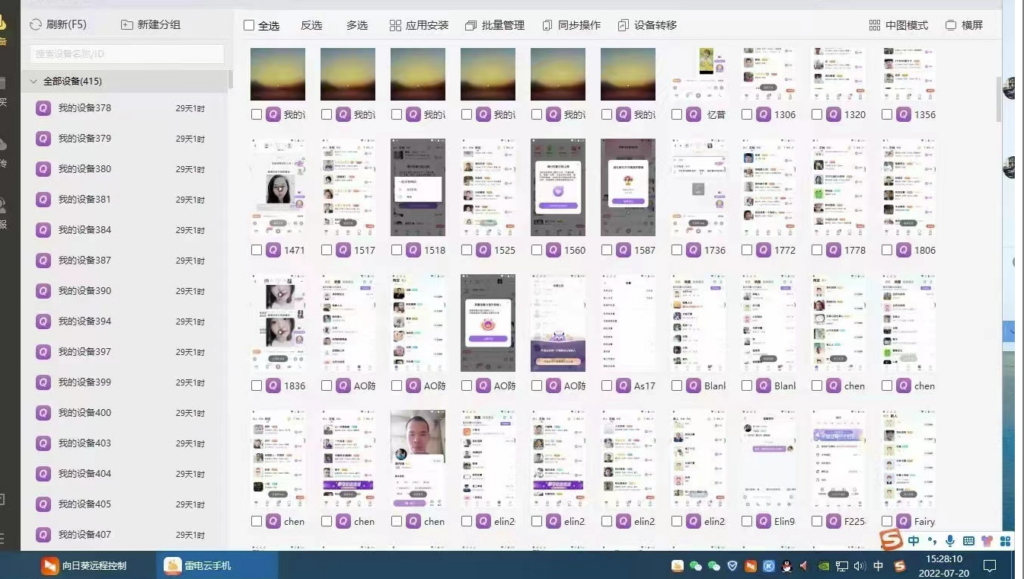This screenshot has width=1024, height=579.
Task: Click the 设备转移 device transfer icon
Action: 624,25
